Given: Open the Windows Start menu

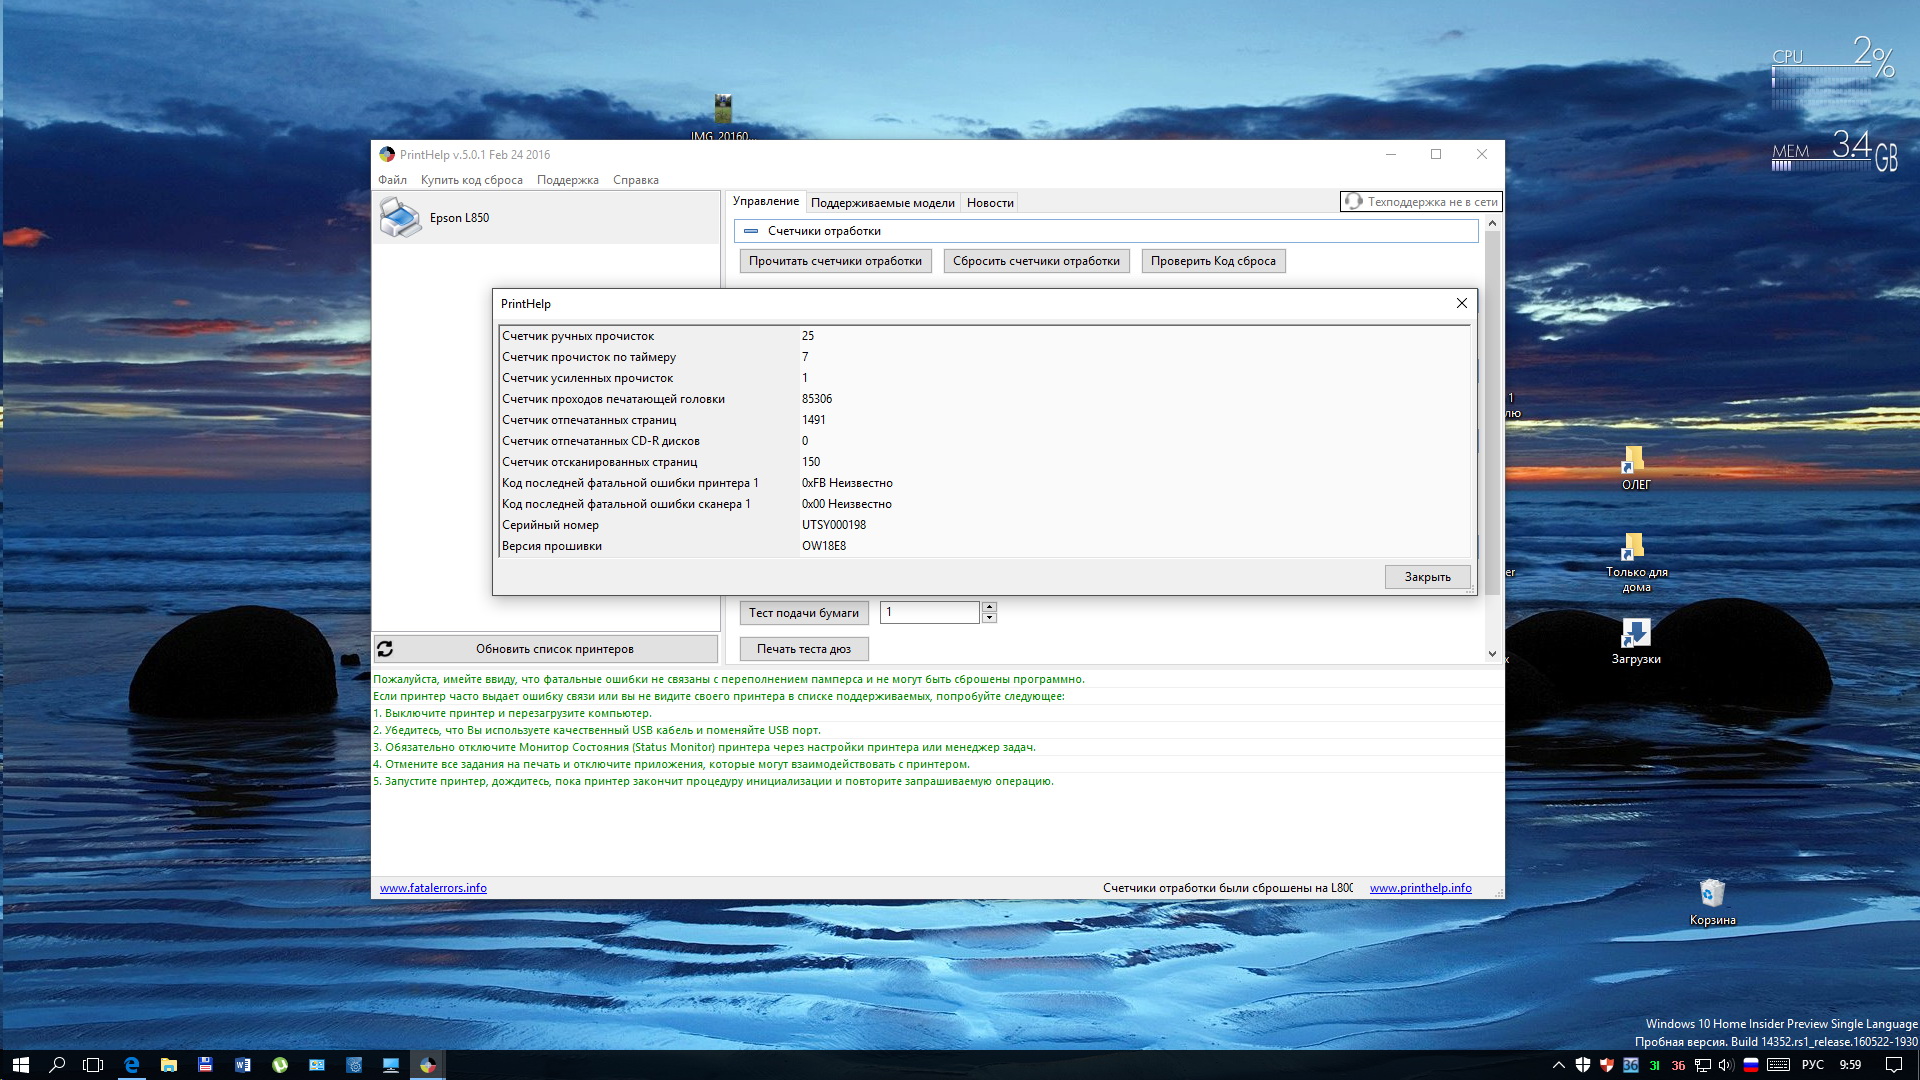Looking at the screenshot, I should tap(20, 1065).
